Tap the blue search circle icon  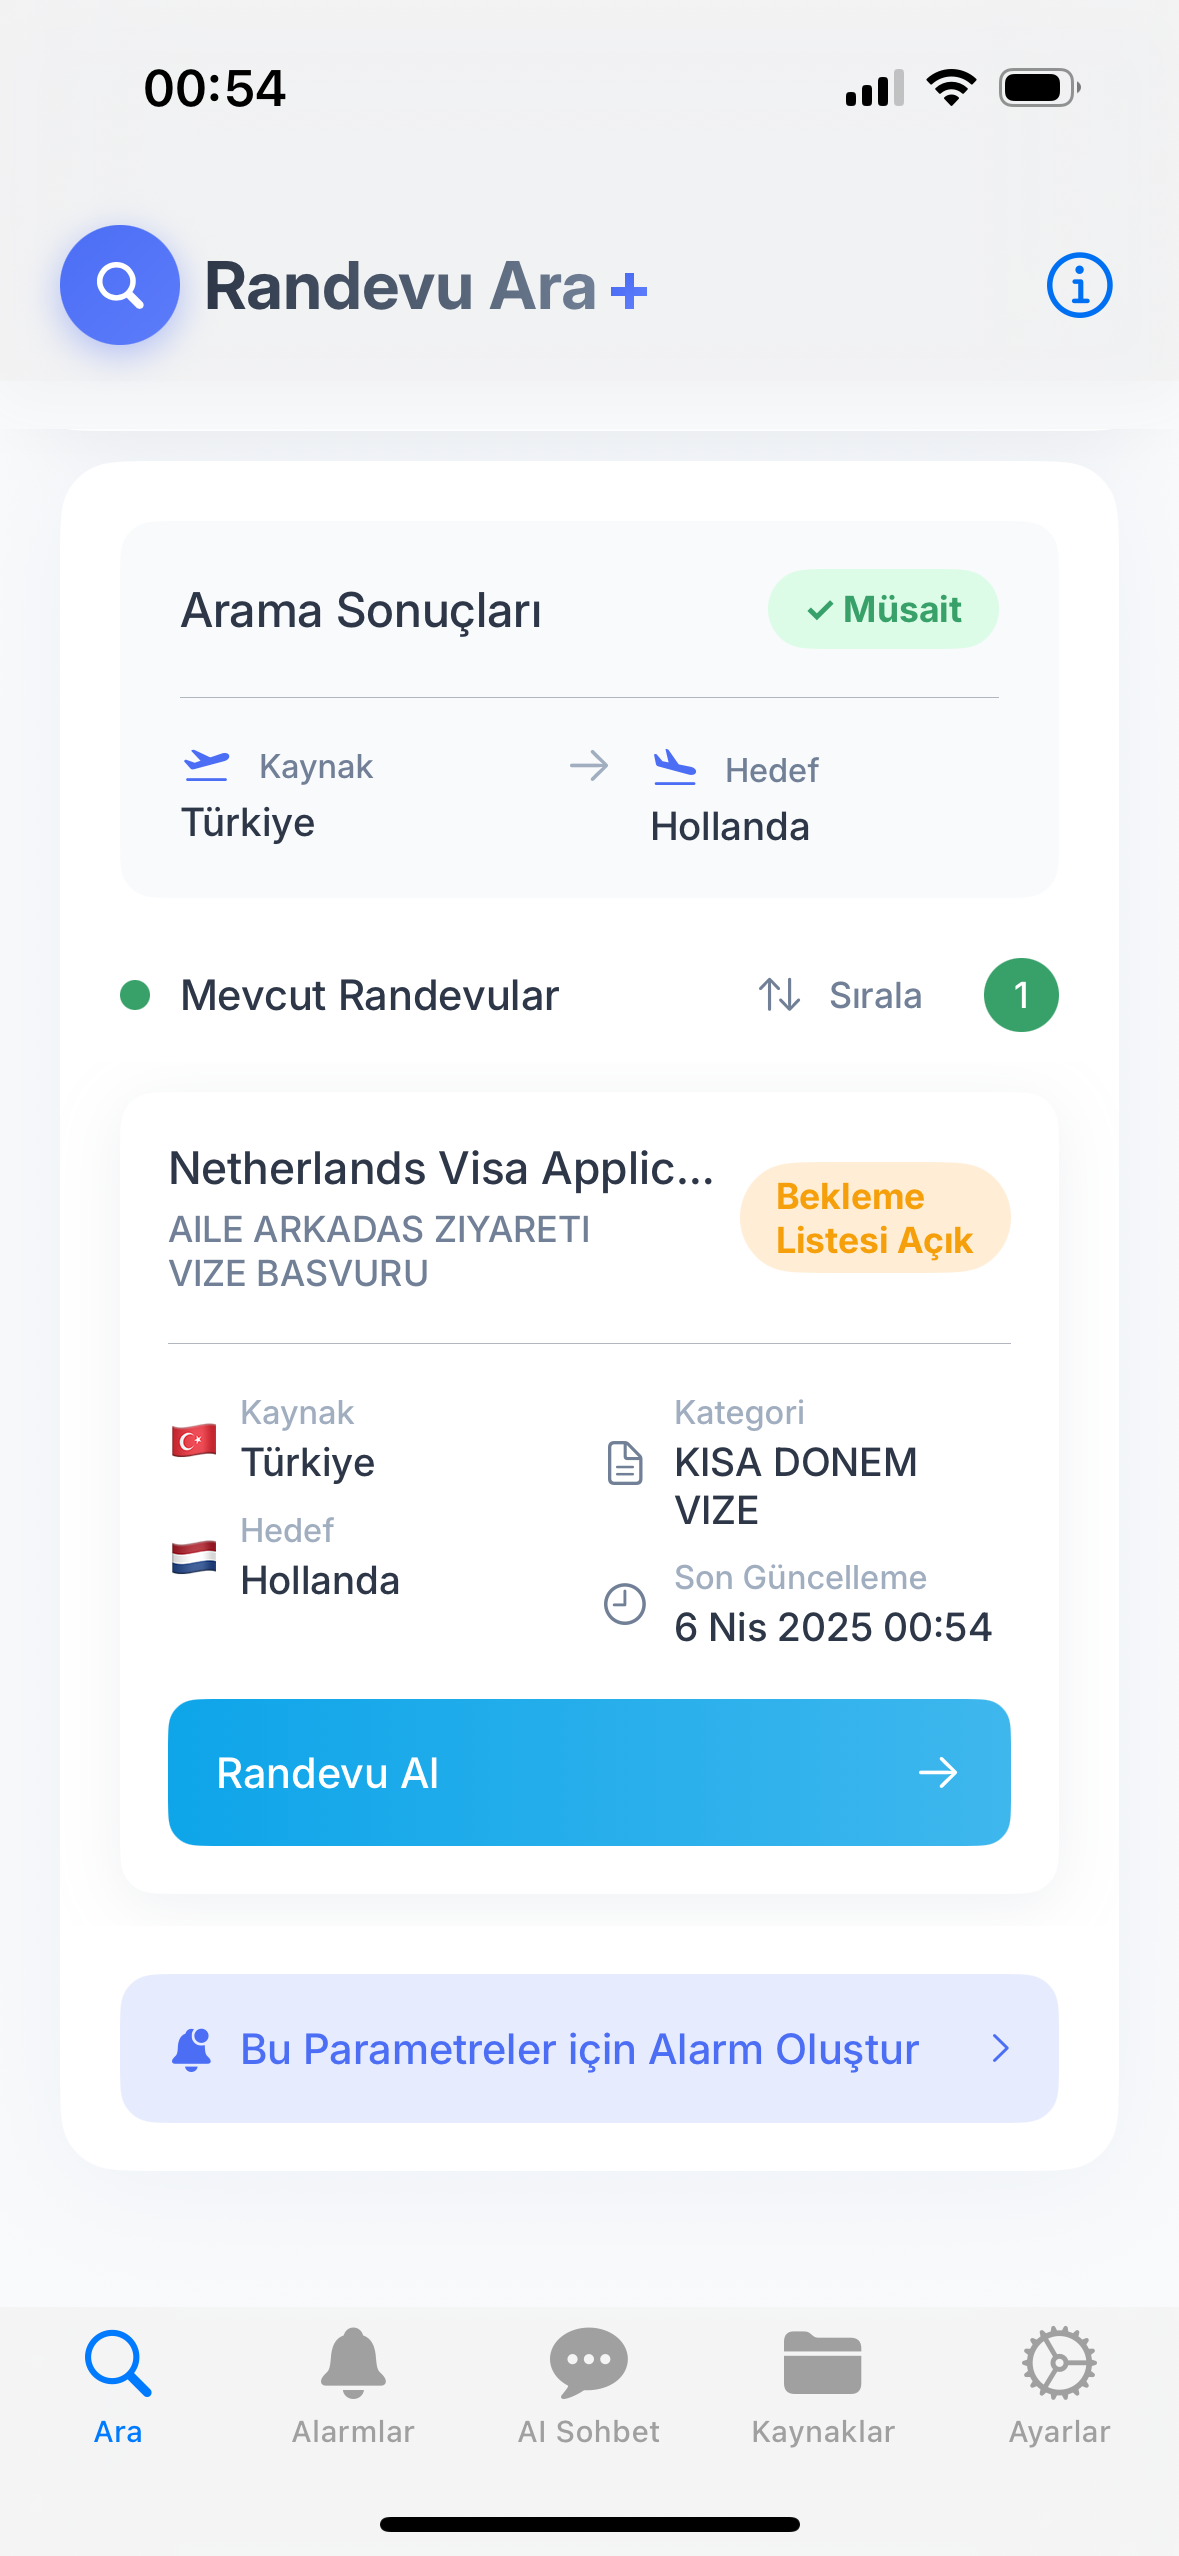tap(120, 285)
